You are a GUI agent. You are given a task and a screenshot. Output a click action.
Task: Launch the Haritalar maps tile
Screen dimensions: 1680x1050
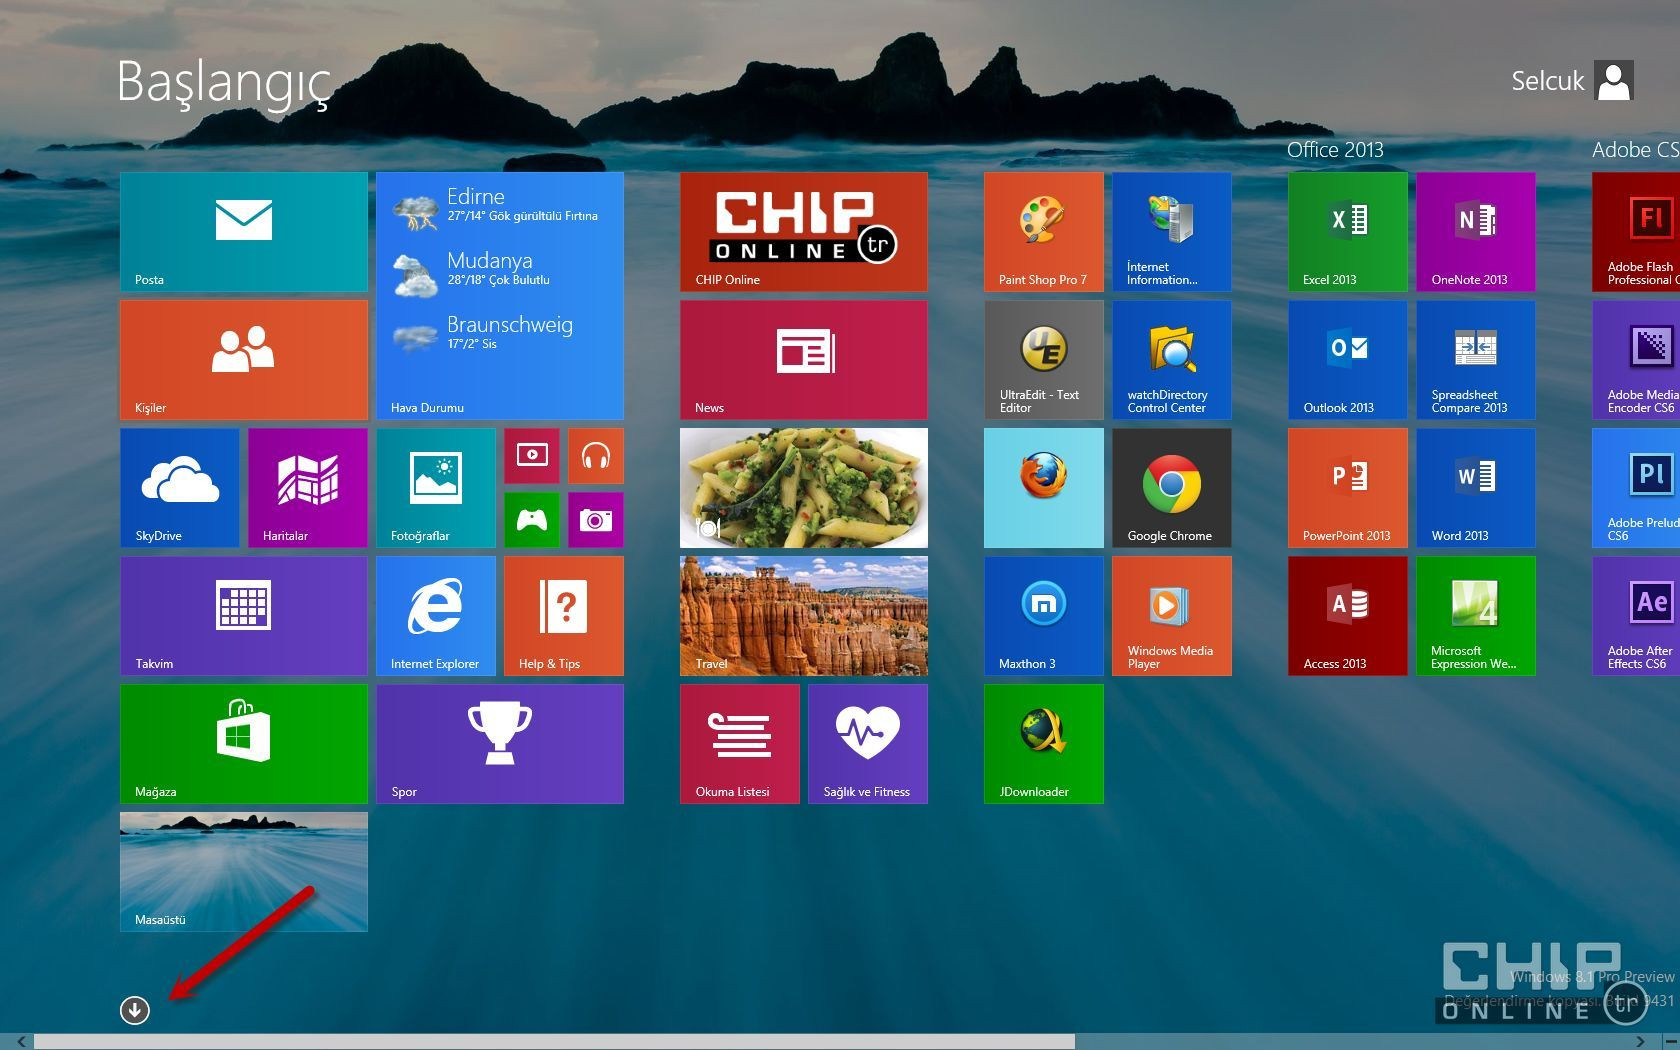(x=308, y=488)
